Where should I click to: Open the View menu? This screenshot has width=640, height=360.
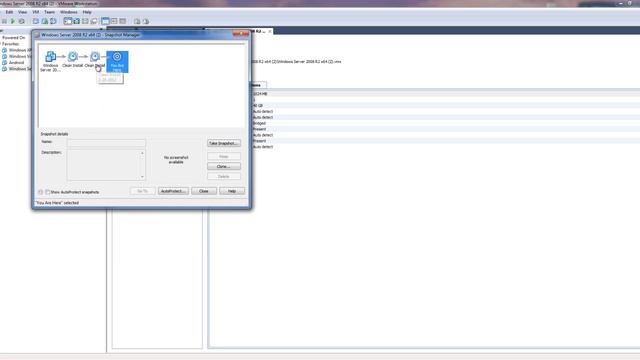tap(22, 12)
